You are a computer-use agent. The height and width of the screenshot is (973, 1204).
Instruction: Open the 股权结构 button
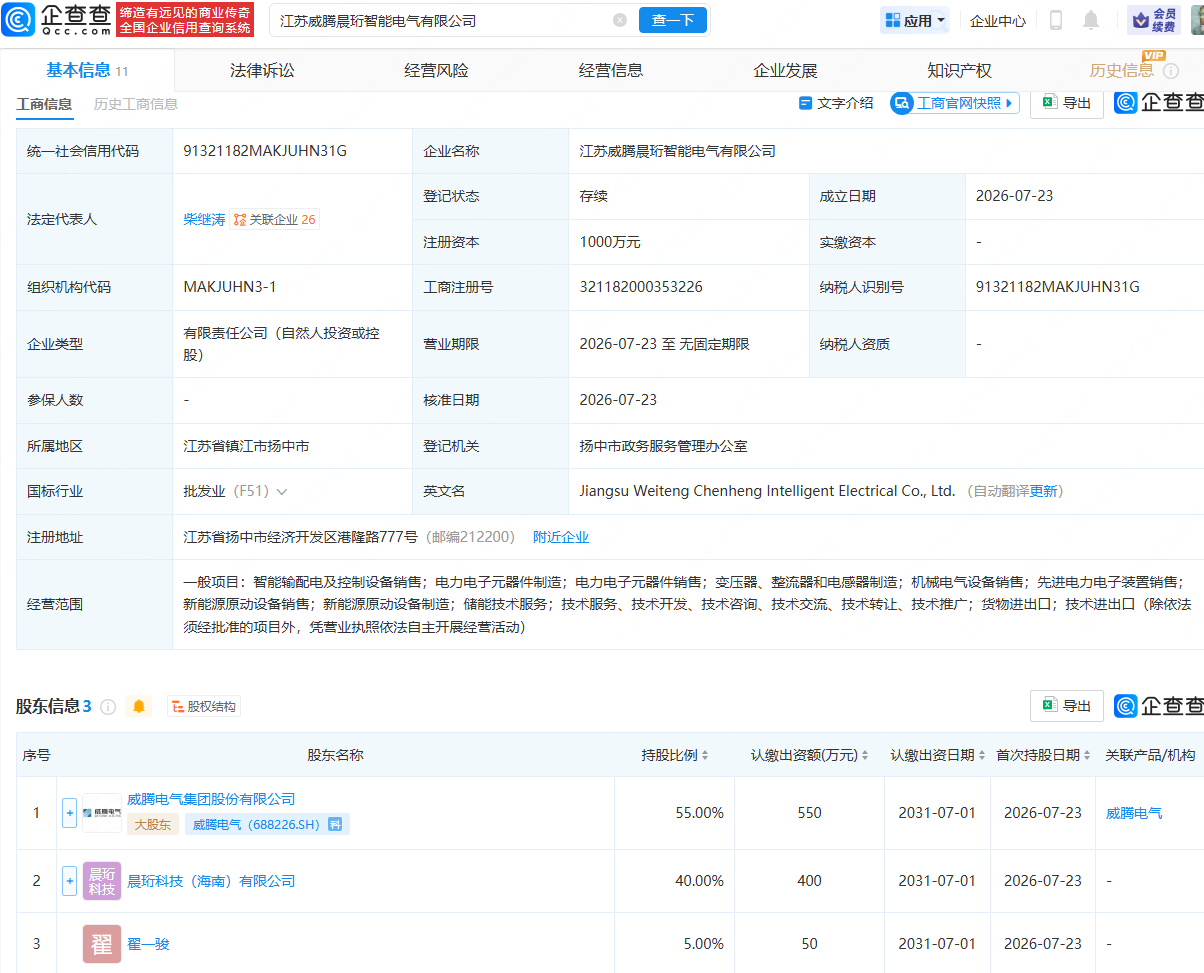coord(204,706)
